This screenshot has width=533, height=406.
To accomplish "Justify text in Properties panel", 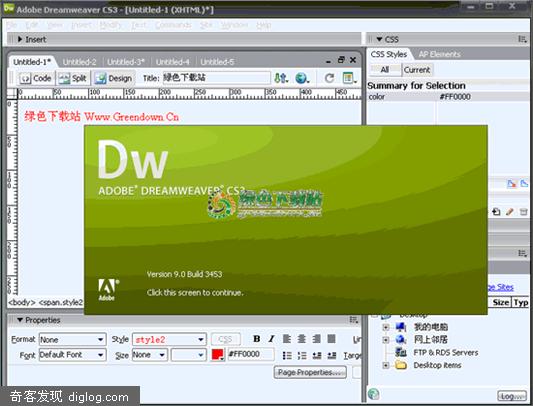I will point(331,339).
